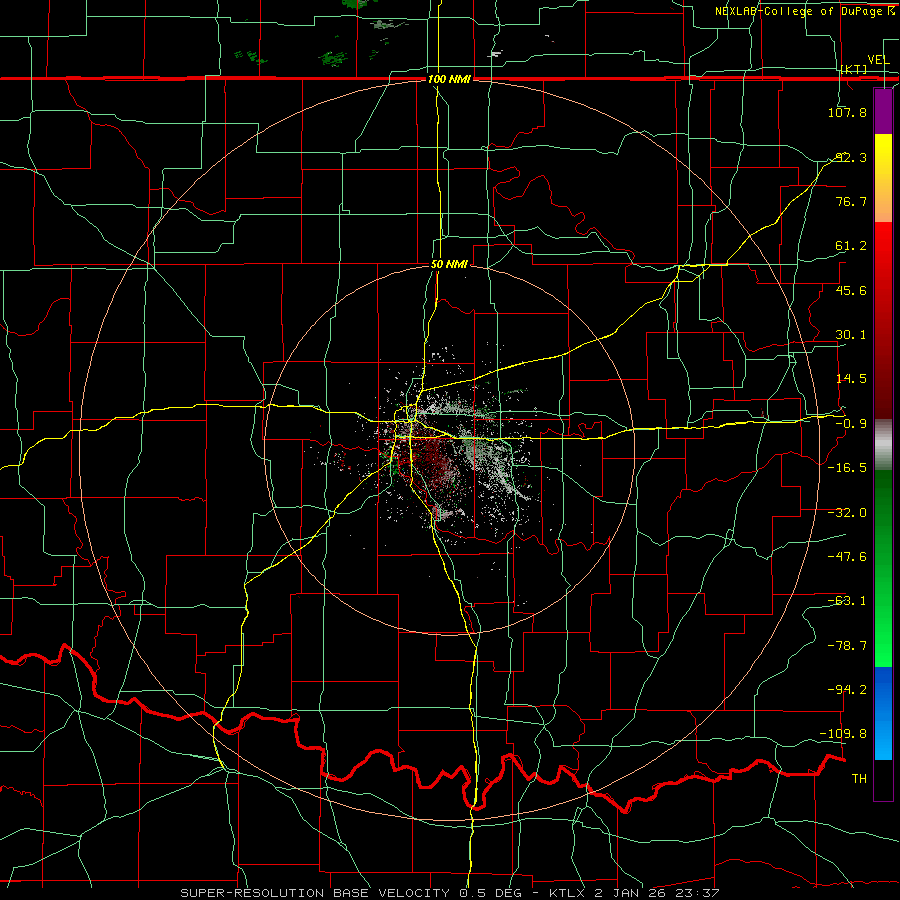This screenshot has height=900, width=900.
Task: Pick the blue segment of color bar
Action: click(883, 713)
